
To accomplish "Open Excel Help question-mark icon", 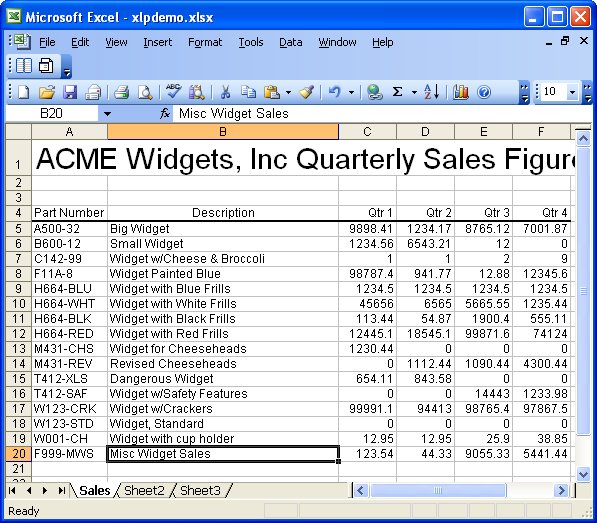I will 484,92.
